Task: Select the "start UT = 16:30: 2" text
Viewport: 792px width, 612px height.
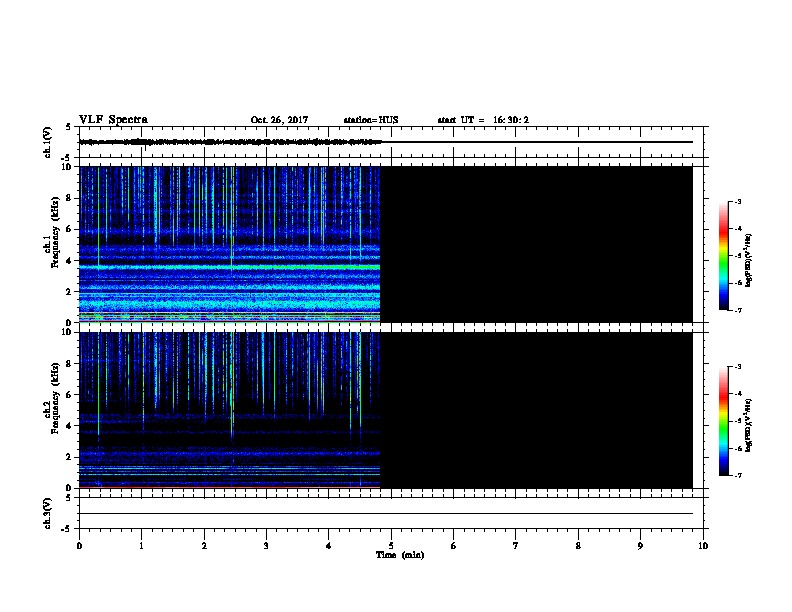Action: [x=483, y=120]
